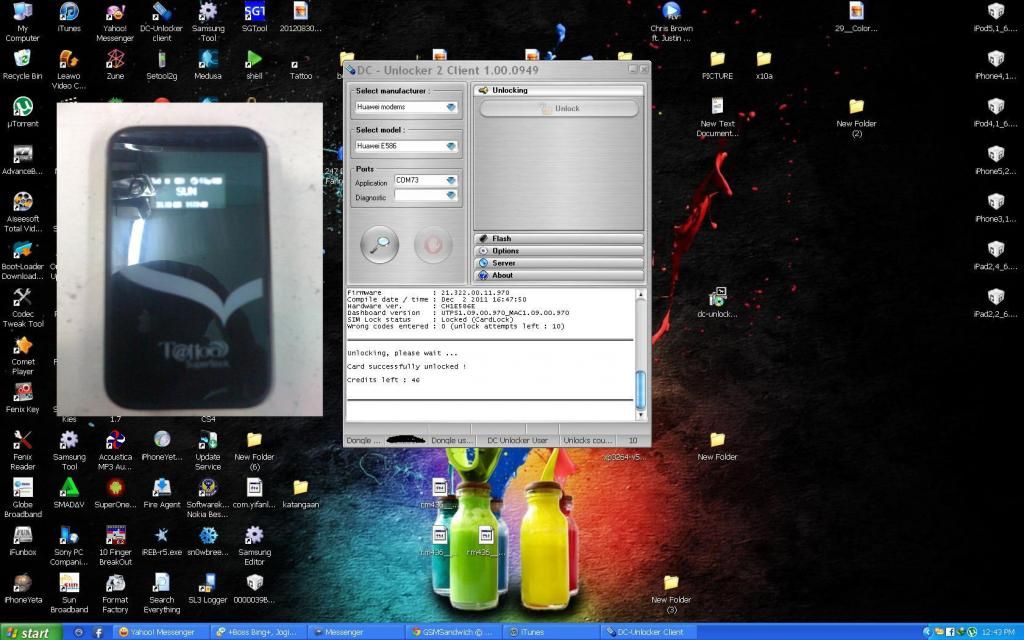Viewport: 1024px width, 640px height.
Task: Open iTunes desktop icon
Action: [x=69, y=18]
